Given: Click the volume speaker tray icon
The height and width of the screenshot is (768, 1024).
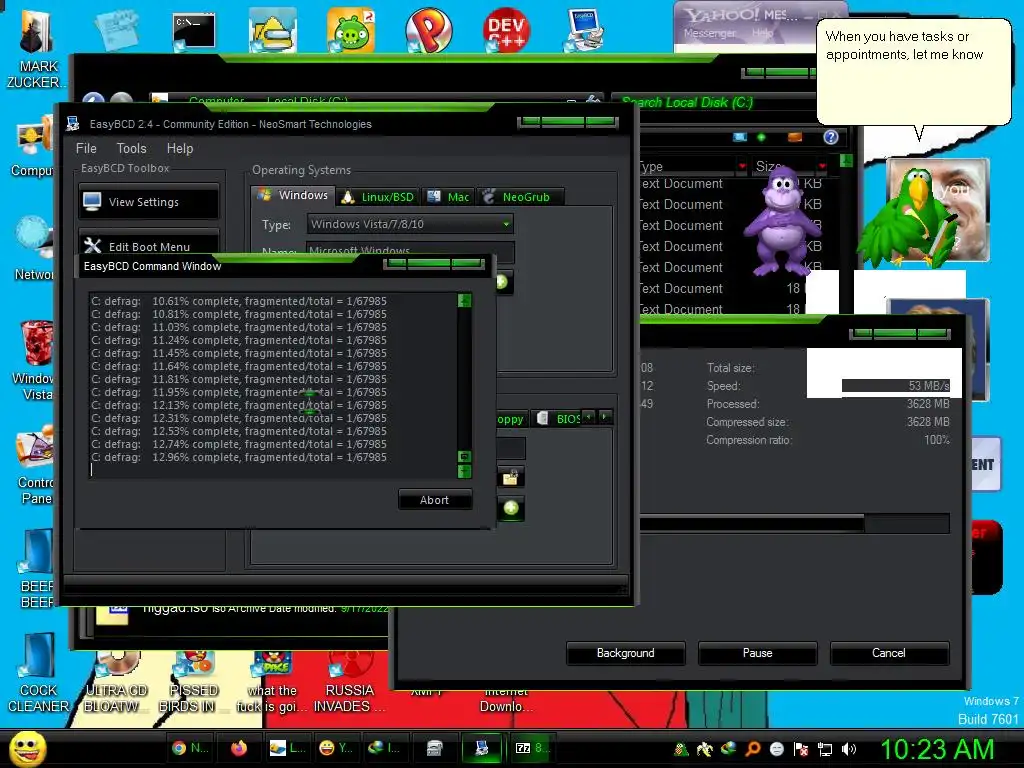Looking at the screenshot, I should click(x=848, y=749).
